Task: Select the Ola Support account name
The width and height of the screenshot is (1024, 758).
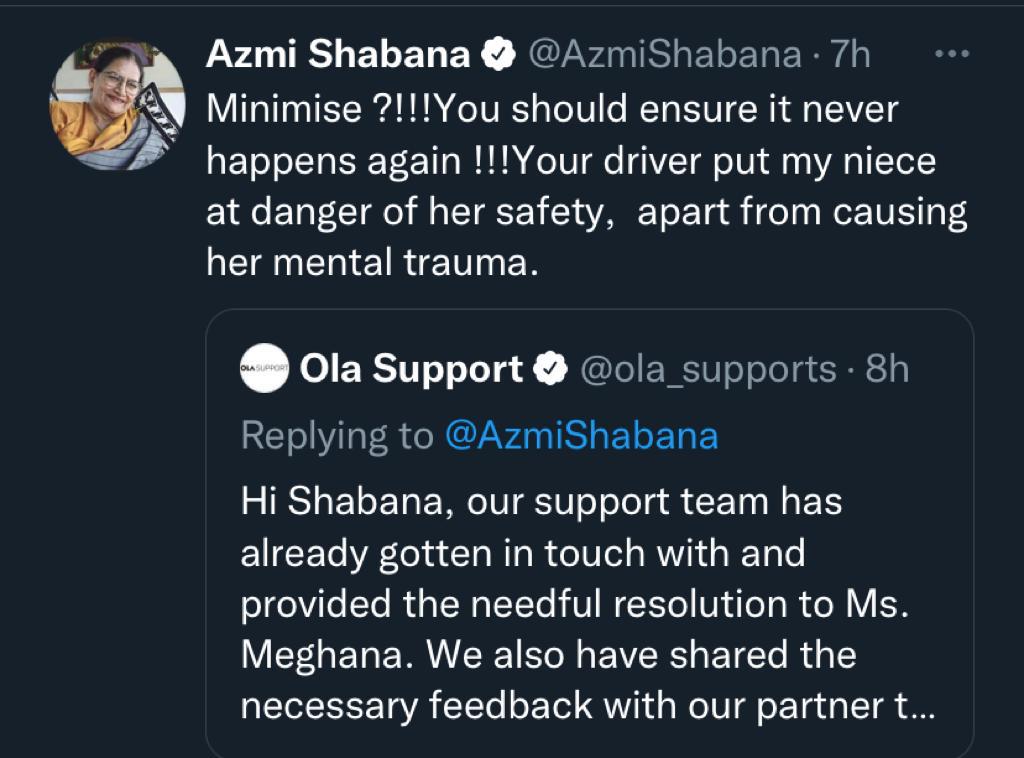Action: [411, 370]
